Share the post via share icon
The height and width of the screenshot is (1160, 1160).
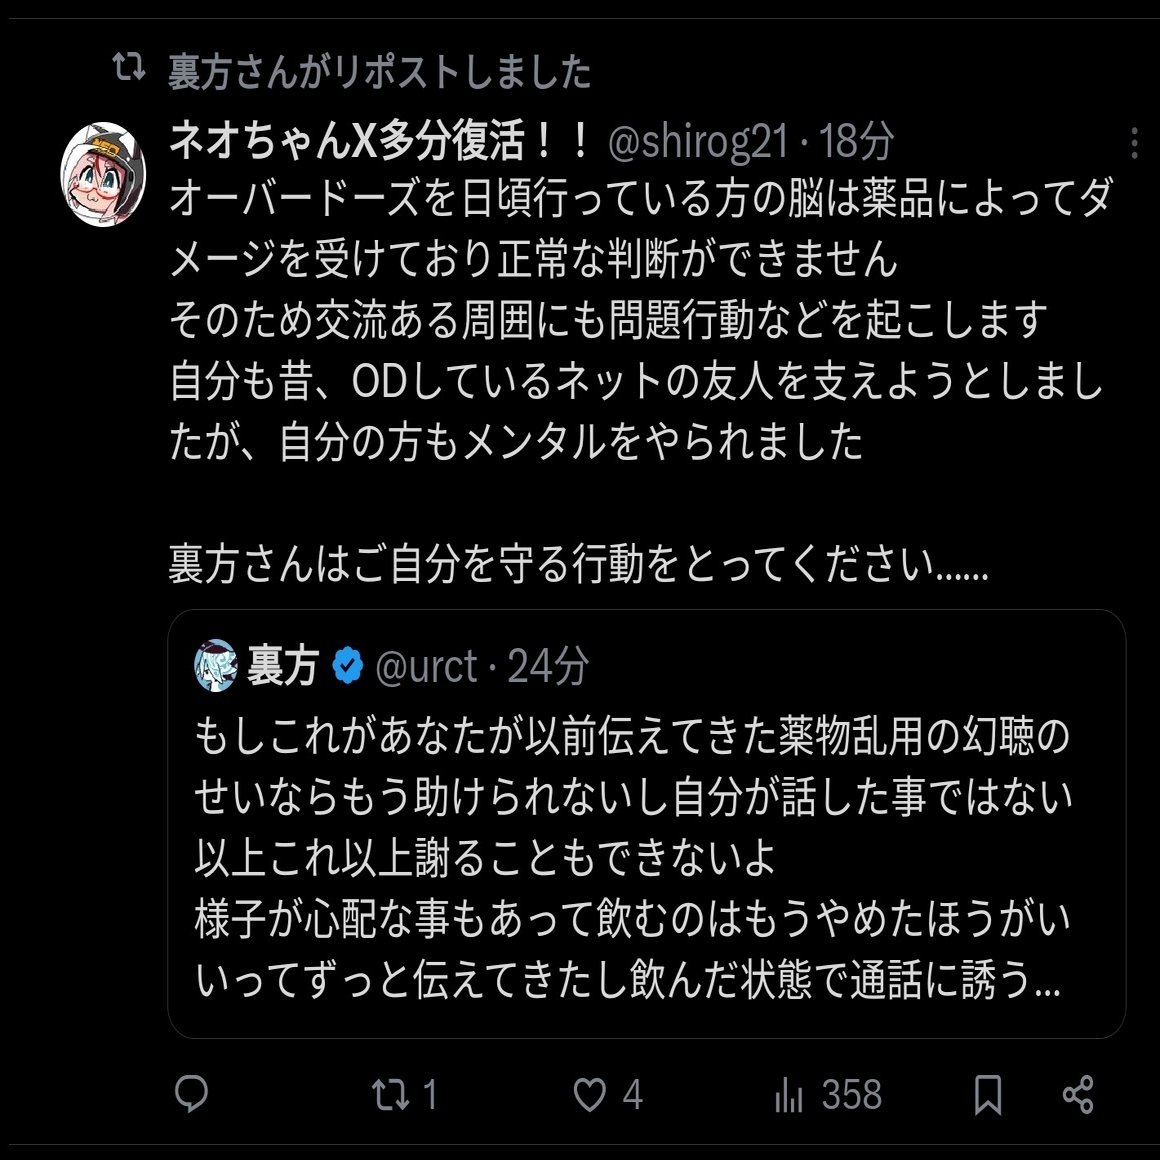(x=1078, y=1095)
